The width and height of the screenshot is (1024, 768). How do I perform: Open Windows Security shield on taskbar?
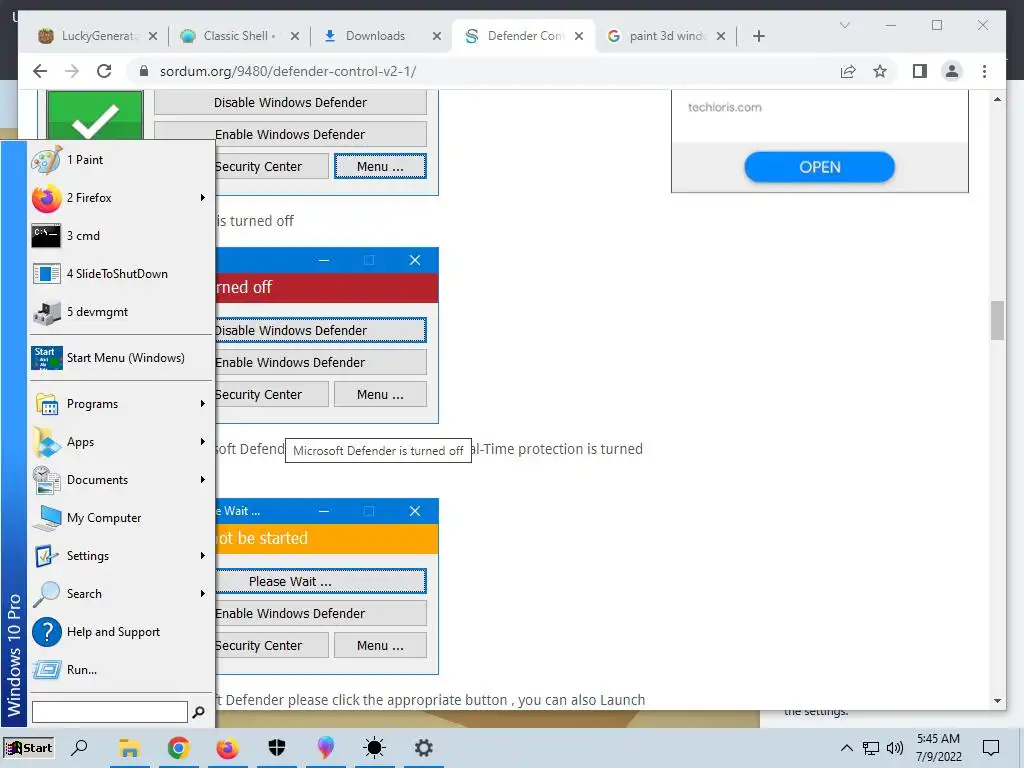[x=277, y=748]
